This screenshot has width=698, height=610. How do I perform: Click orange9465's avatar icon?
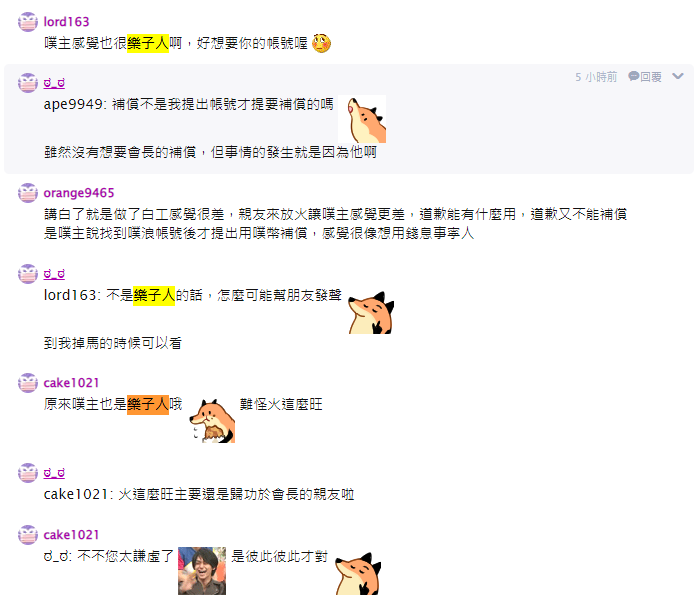pyautogui.click(x=28, y=193)
